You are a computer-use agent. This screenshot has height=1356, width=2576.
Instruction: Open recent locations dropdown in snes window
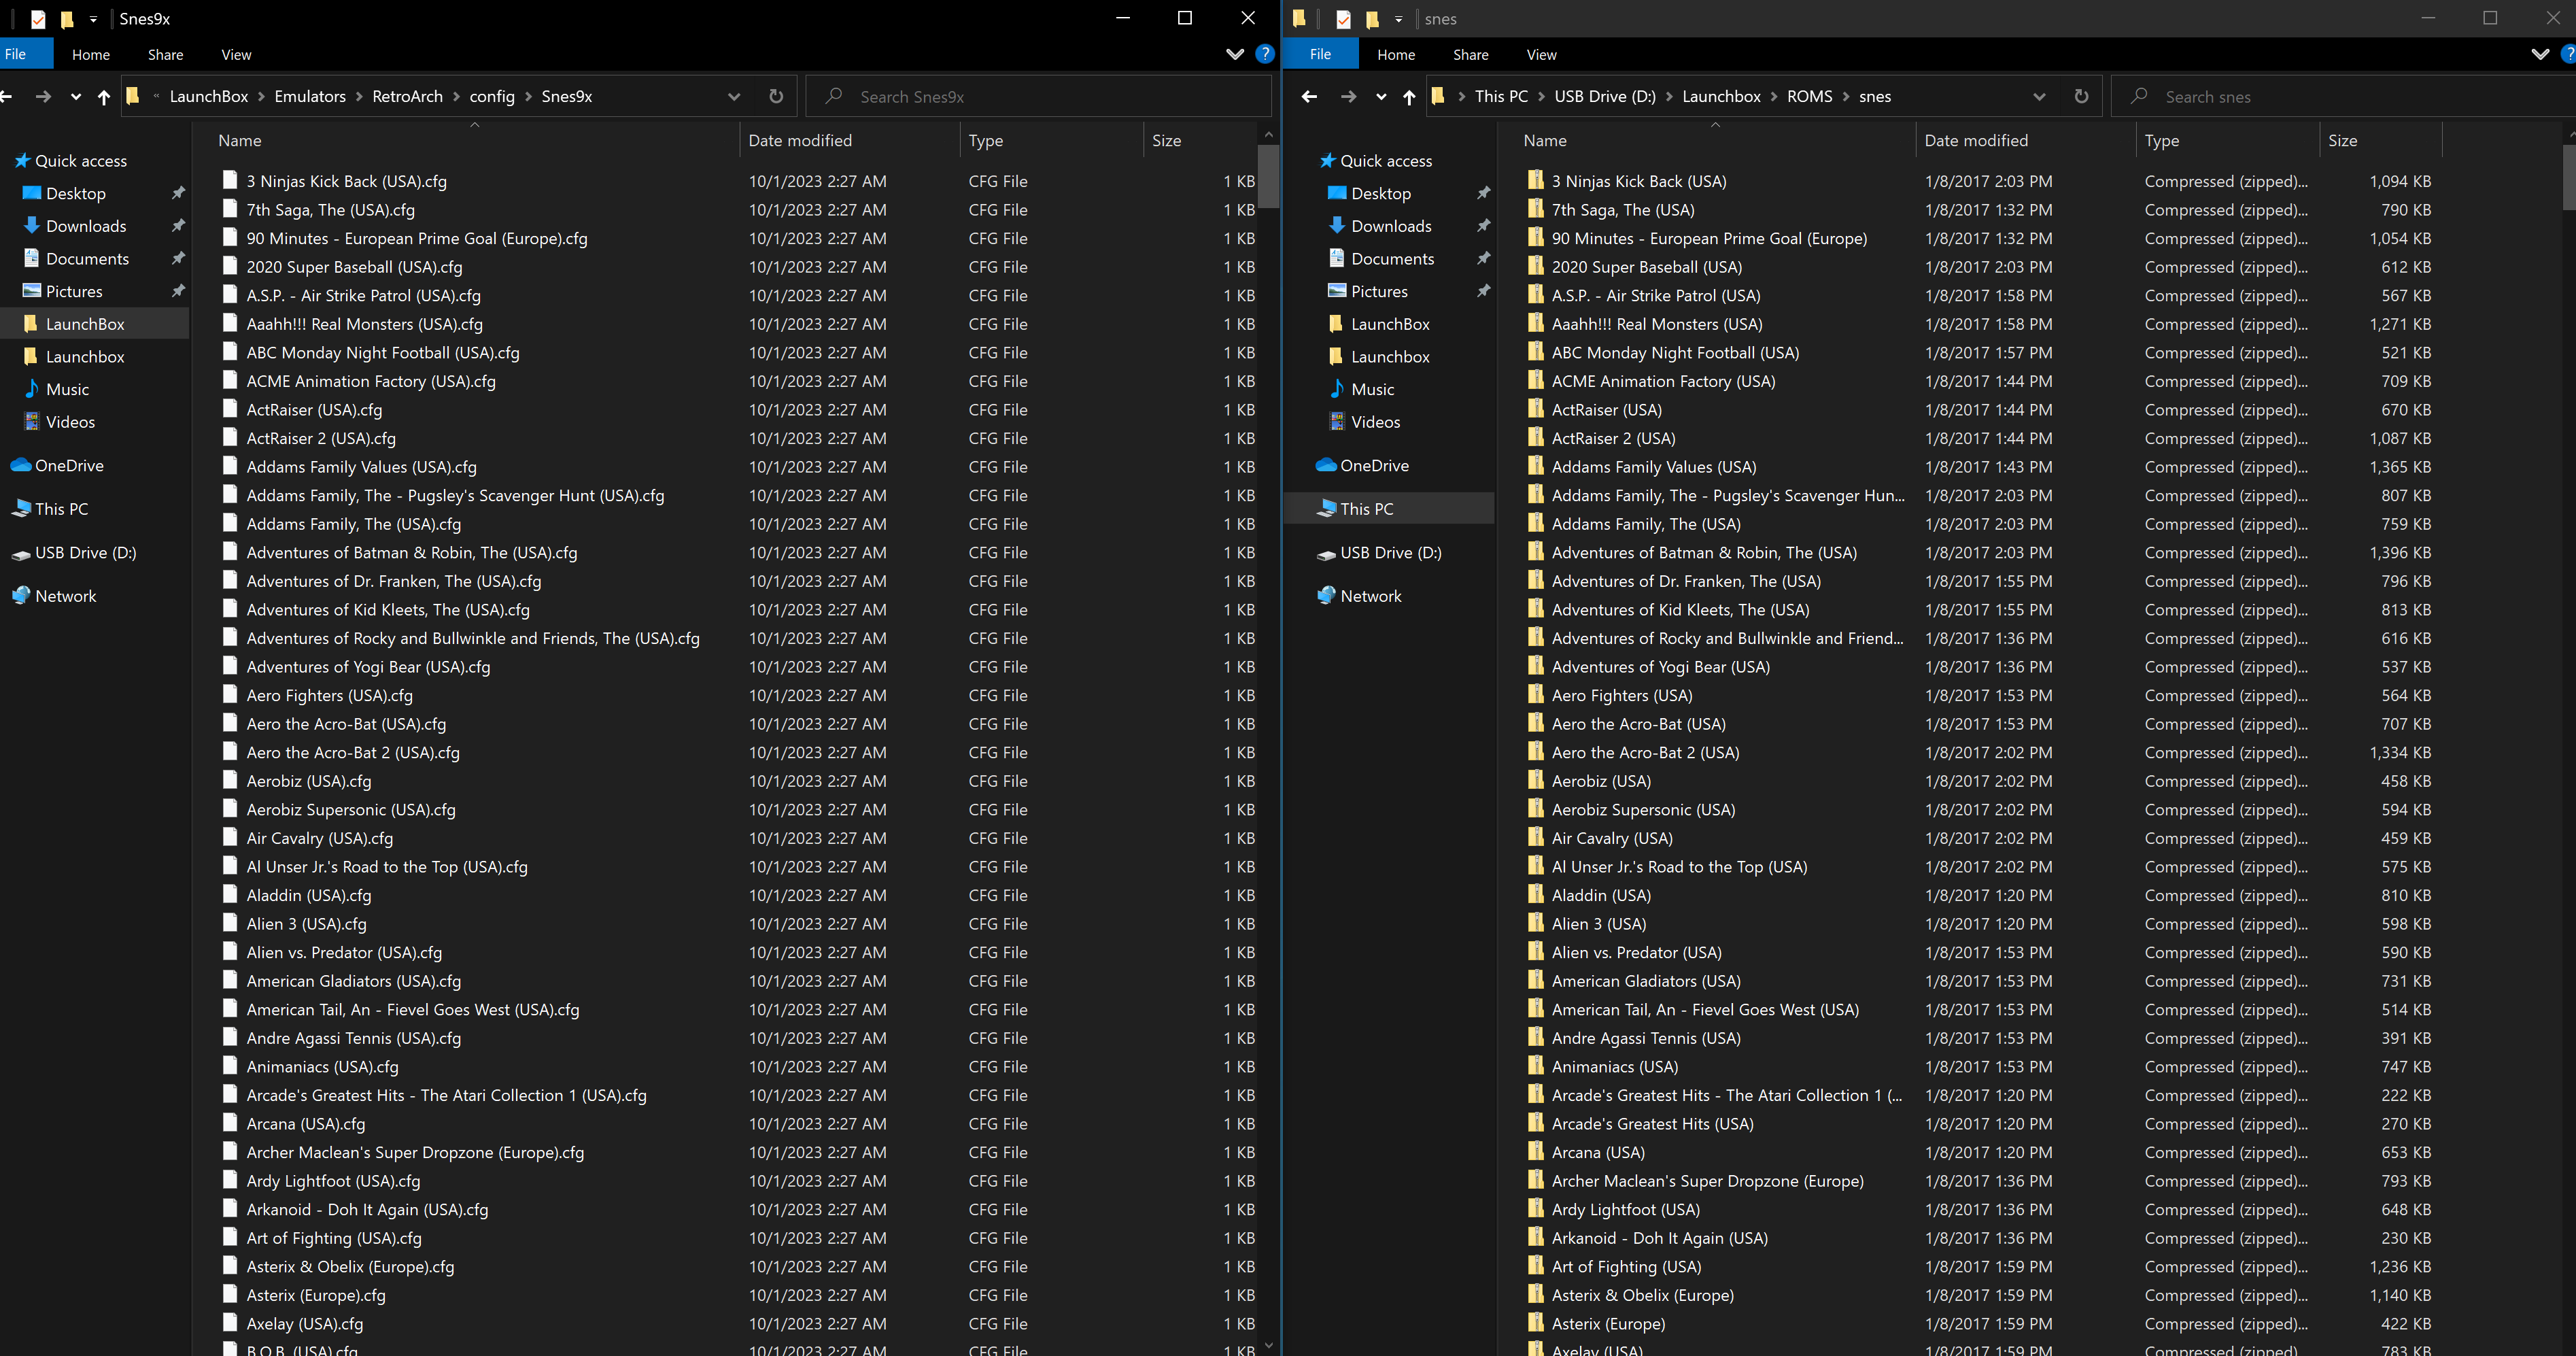pyautogui.click(x=1380, y=97)
